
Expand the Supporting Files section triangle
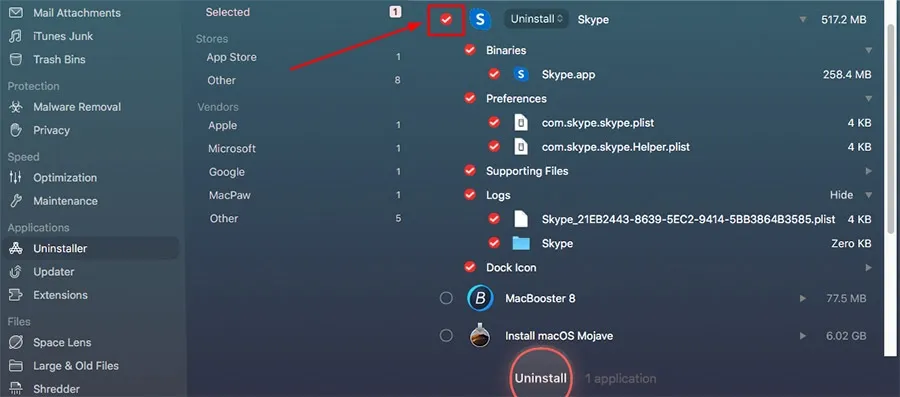coord(868,171)
